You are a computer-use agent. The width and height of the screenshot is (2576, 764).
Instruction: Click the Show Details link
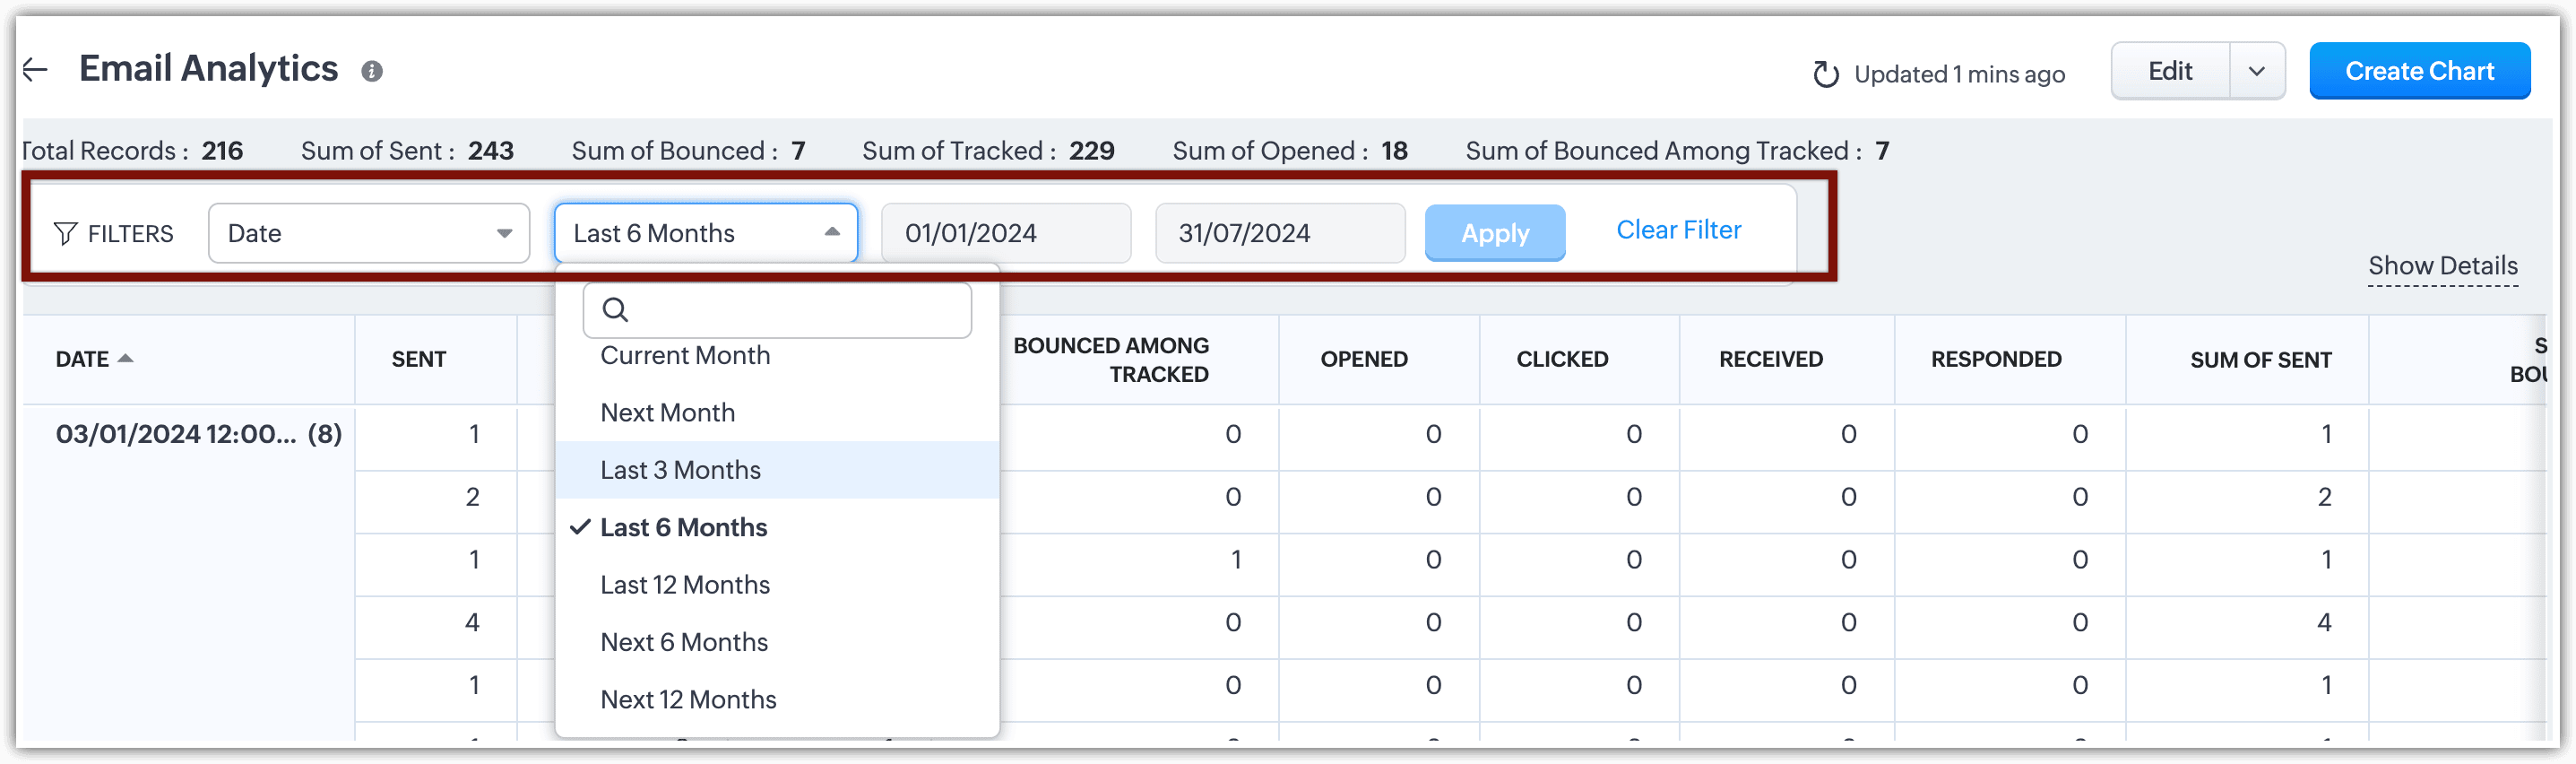(x=2442, y=266)
